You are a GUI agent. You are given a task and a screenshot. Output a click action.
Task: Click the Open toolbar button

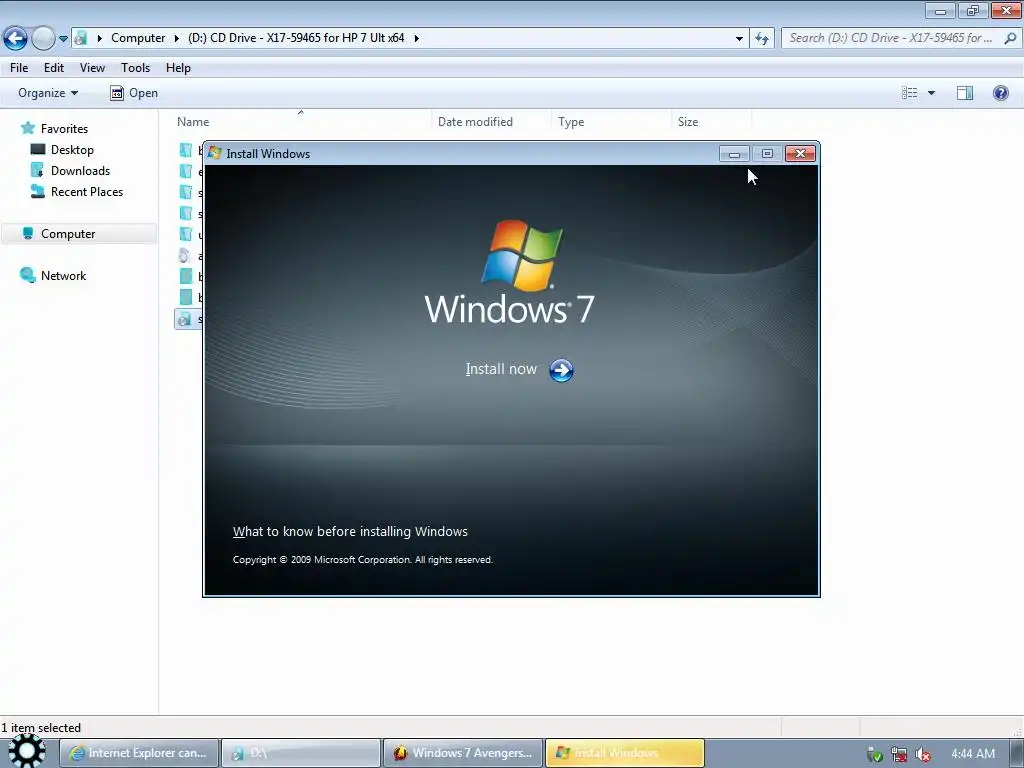[x=134, y=93]
